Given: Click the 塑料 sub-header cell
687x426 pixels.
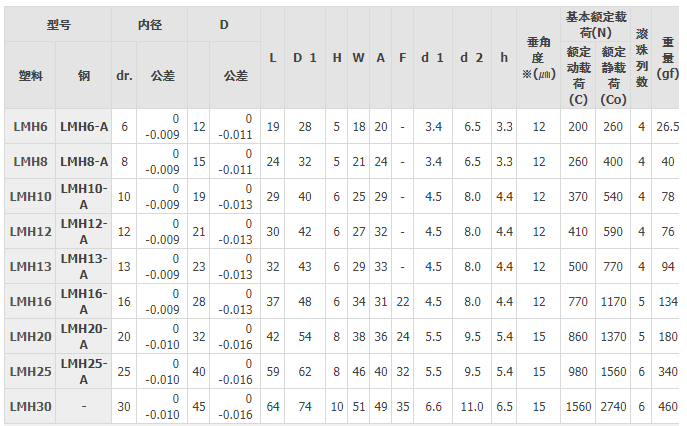Looking at the screenshot, I should pyautogui.click(x=31, y=75).
